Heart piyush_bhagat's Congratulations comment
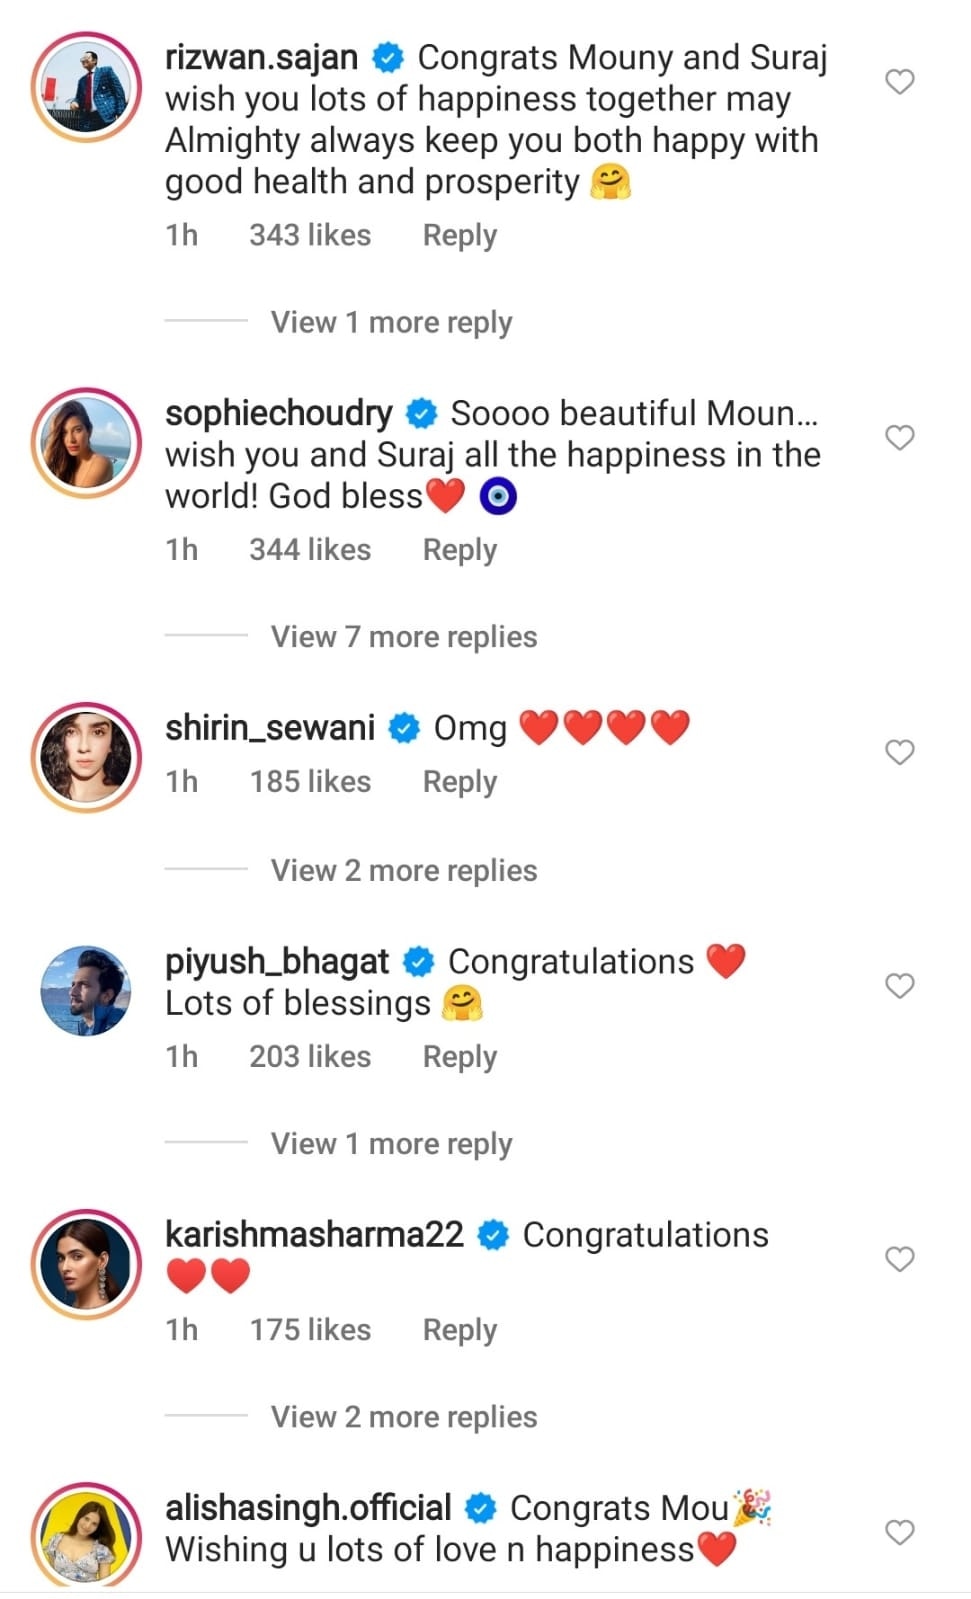971x1599 pixels. pyautogui.click(x=900, y=986)
